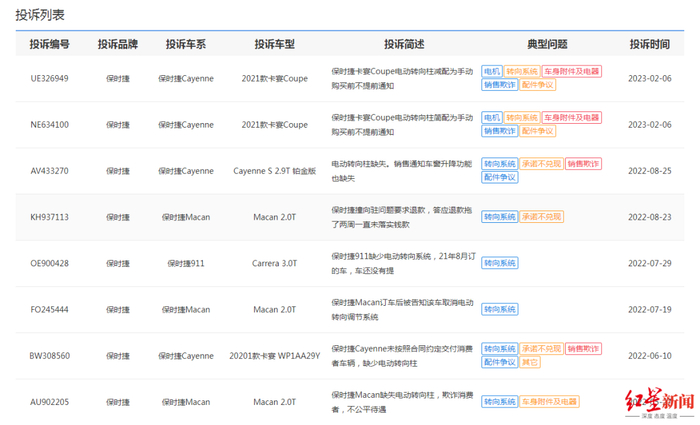Image resolution: width=700 pixels, height=425 pixels.
Task: Click 销售欺诈 tag in row UE326949
Action: point(500,85)
